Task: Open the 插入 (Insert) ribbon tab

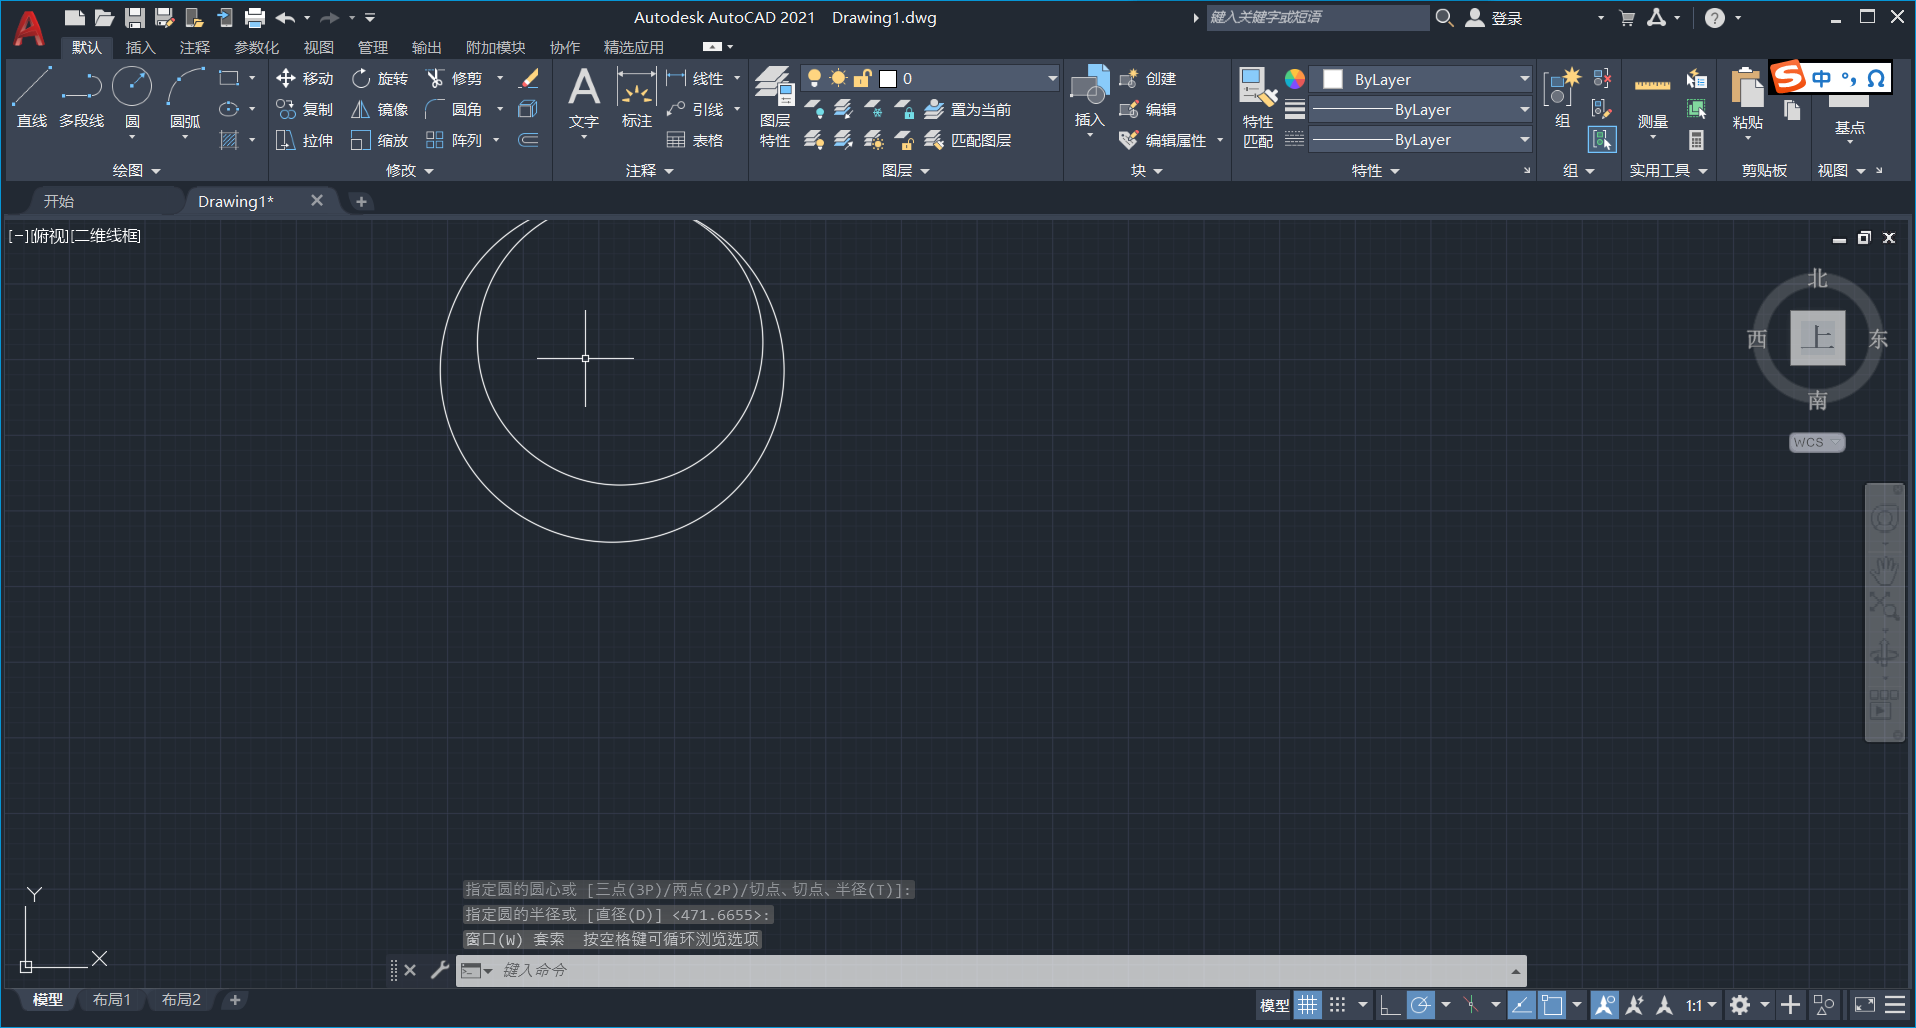Action: tap(141, 47)
